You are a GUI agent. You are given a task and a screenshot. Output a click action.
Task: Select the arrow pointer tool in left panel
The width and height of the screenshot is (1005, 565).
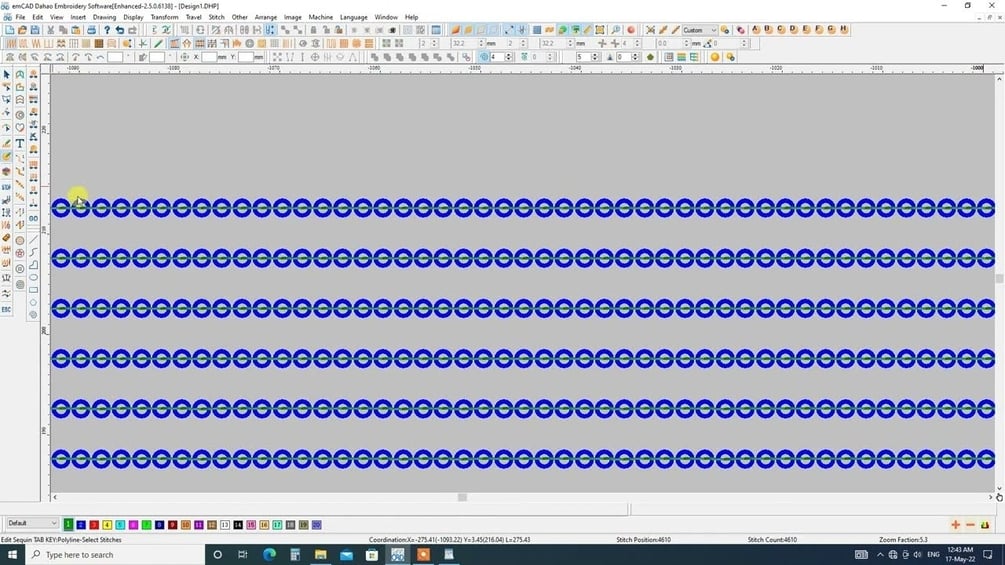6,74
